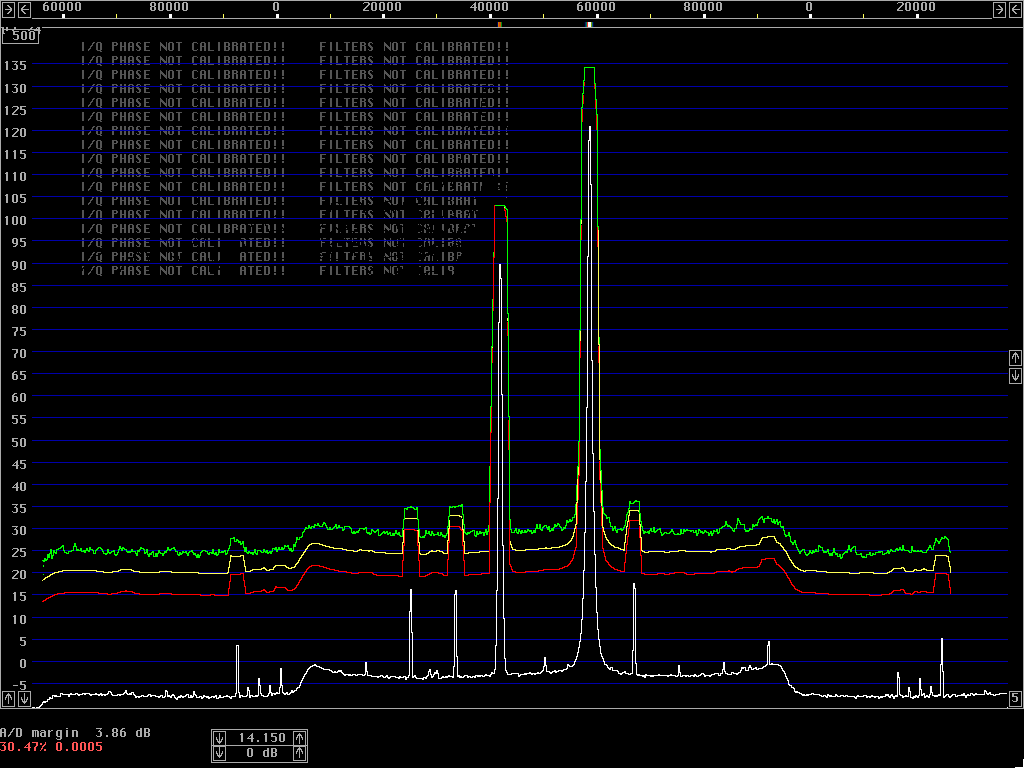This screenshot has width=1024, height=768.
Task: Click the 35 dB scale label
Action: (x=18, y=508)
